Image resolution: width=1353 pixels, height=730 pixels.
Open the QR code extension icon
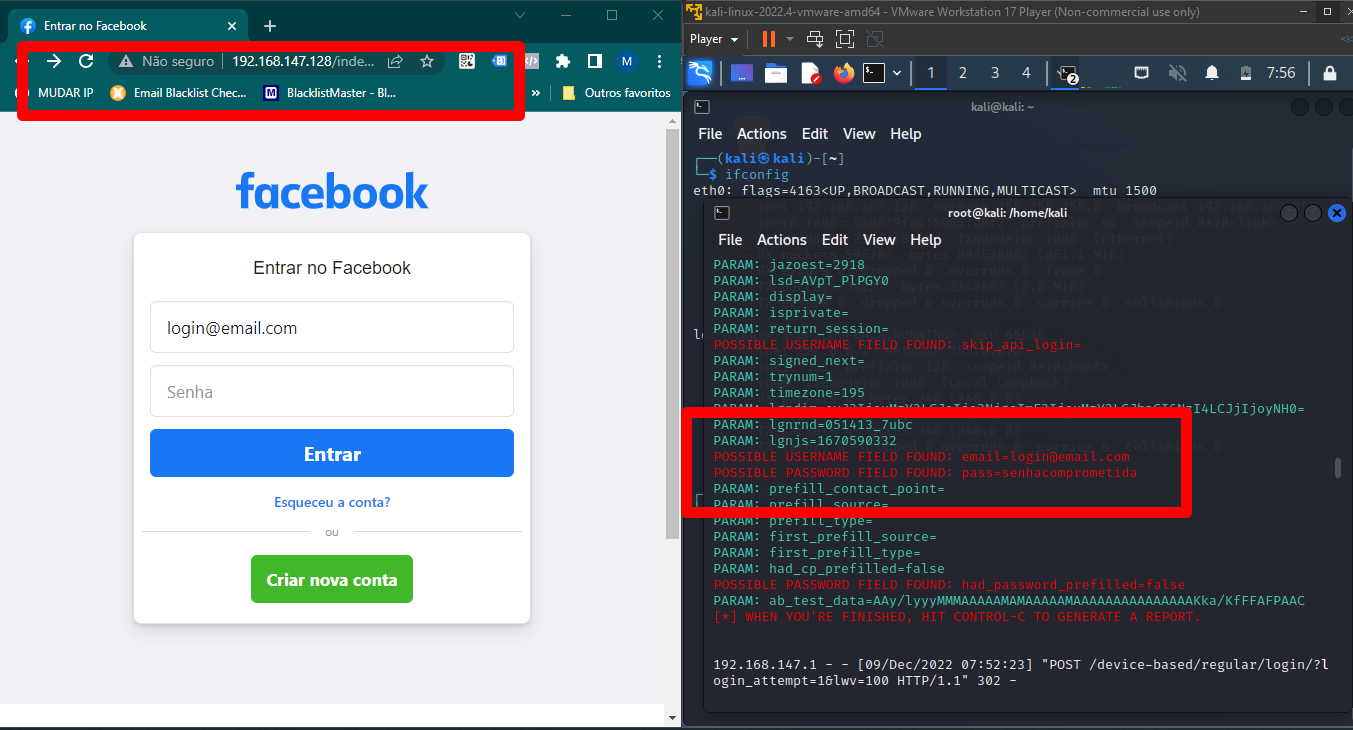pos(467,61)
